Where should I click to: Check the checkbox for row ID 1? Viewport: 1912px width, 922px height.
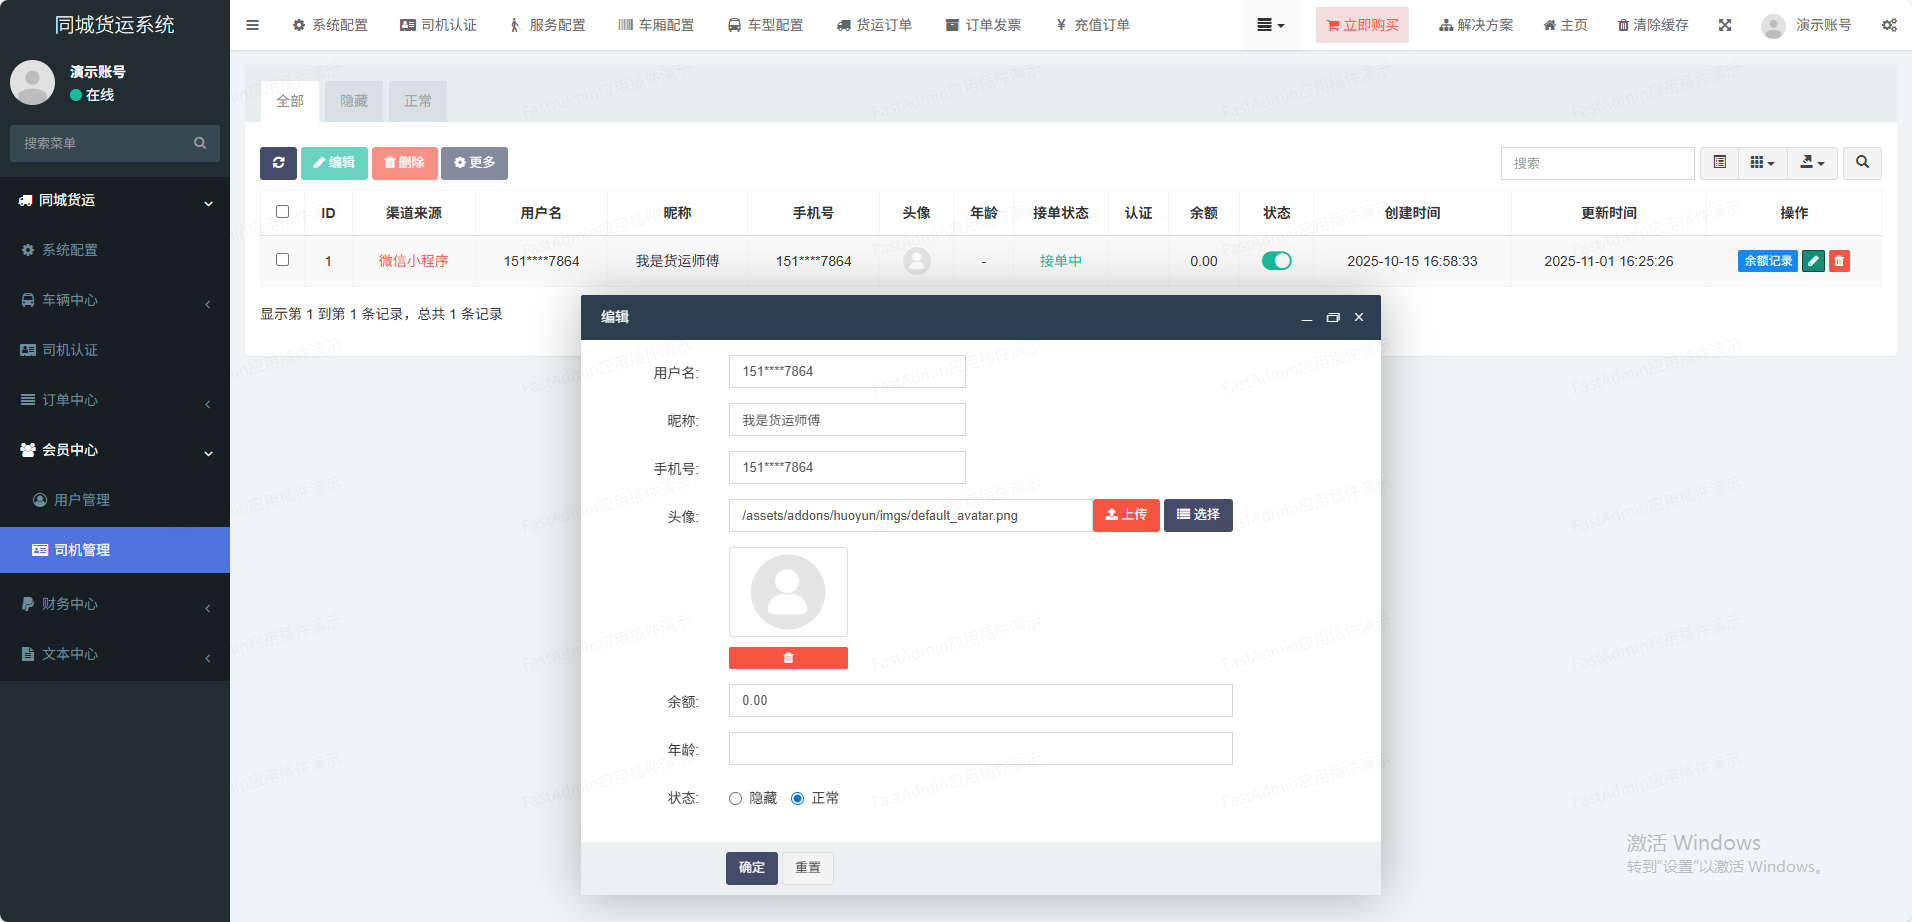click(282, 260)
